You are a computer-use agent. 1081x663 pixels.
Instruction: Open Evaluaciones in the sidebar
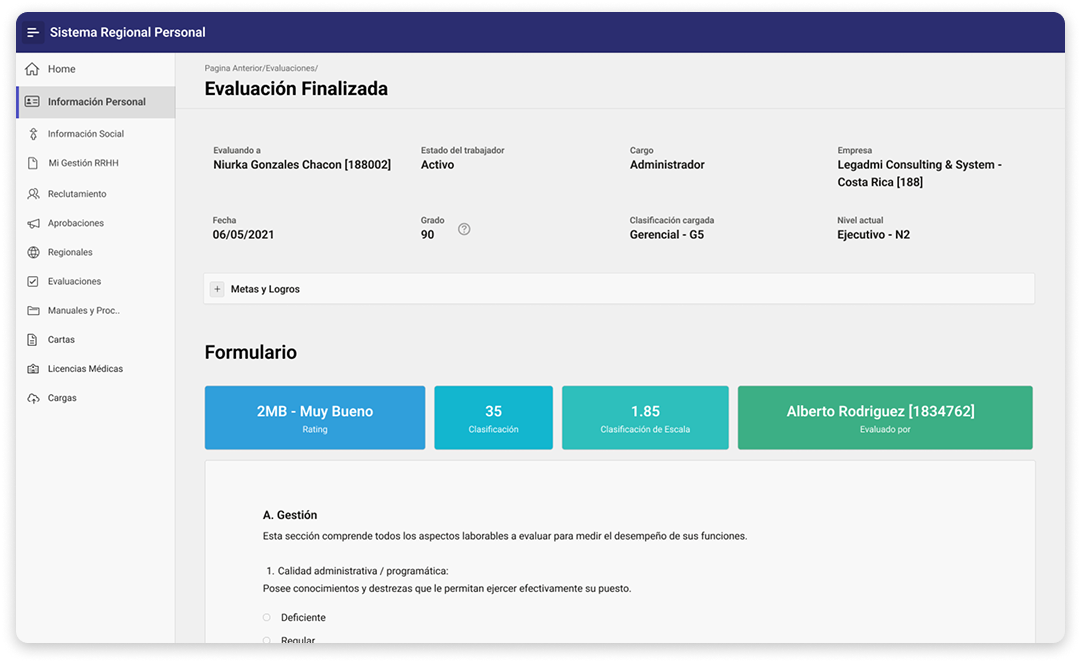(74, 282)
